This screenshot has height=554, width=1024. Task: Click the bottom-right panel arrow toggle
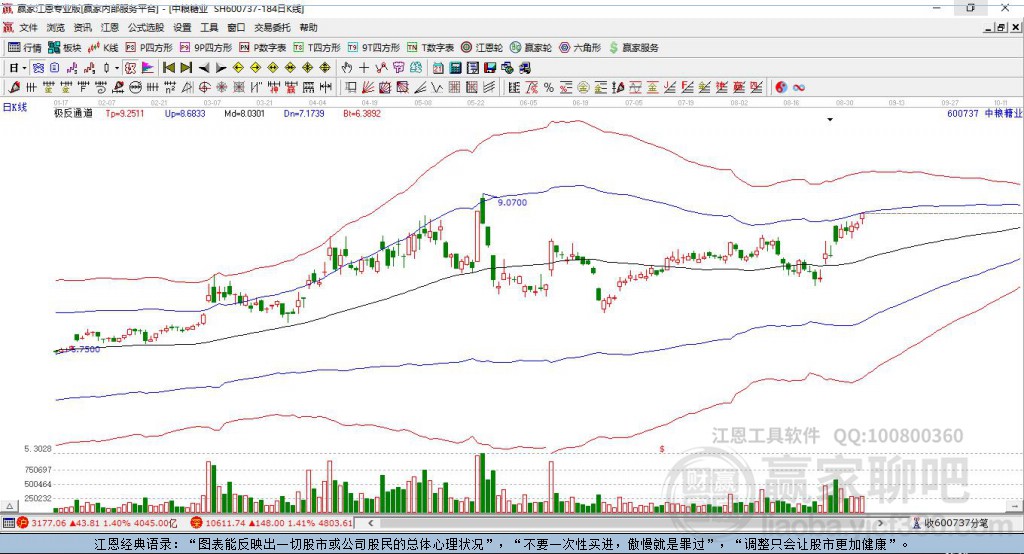point(1015,506)
